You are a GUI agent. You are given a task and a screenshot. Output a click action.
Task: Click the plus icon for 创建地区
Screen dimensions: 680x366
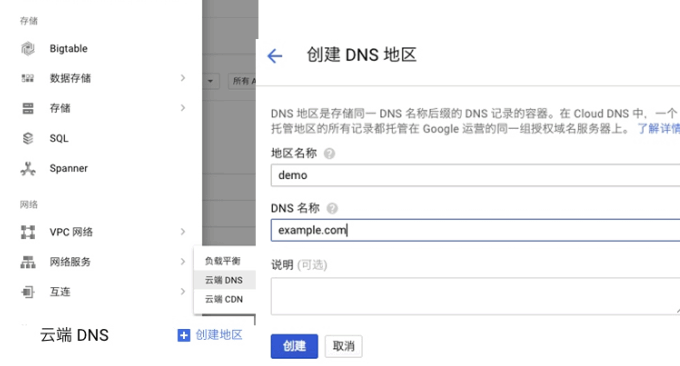pyautogui.click(x=183, y=335)
